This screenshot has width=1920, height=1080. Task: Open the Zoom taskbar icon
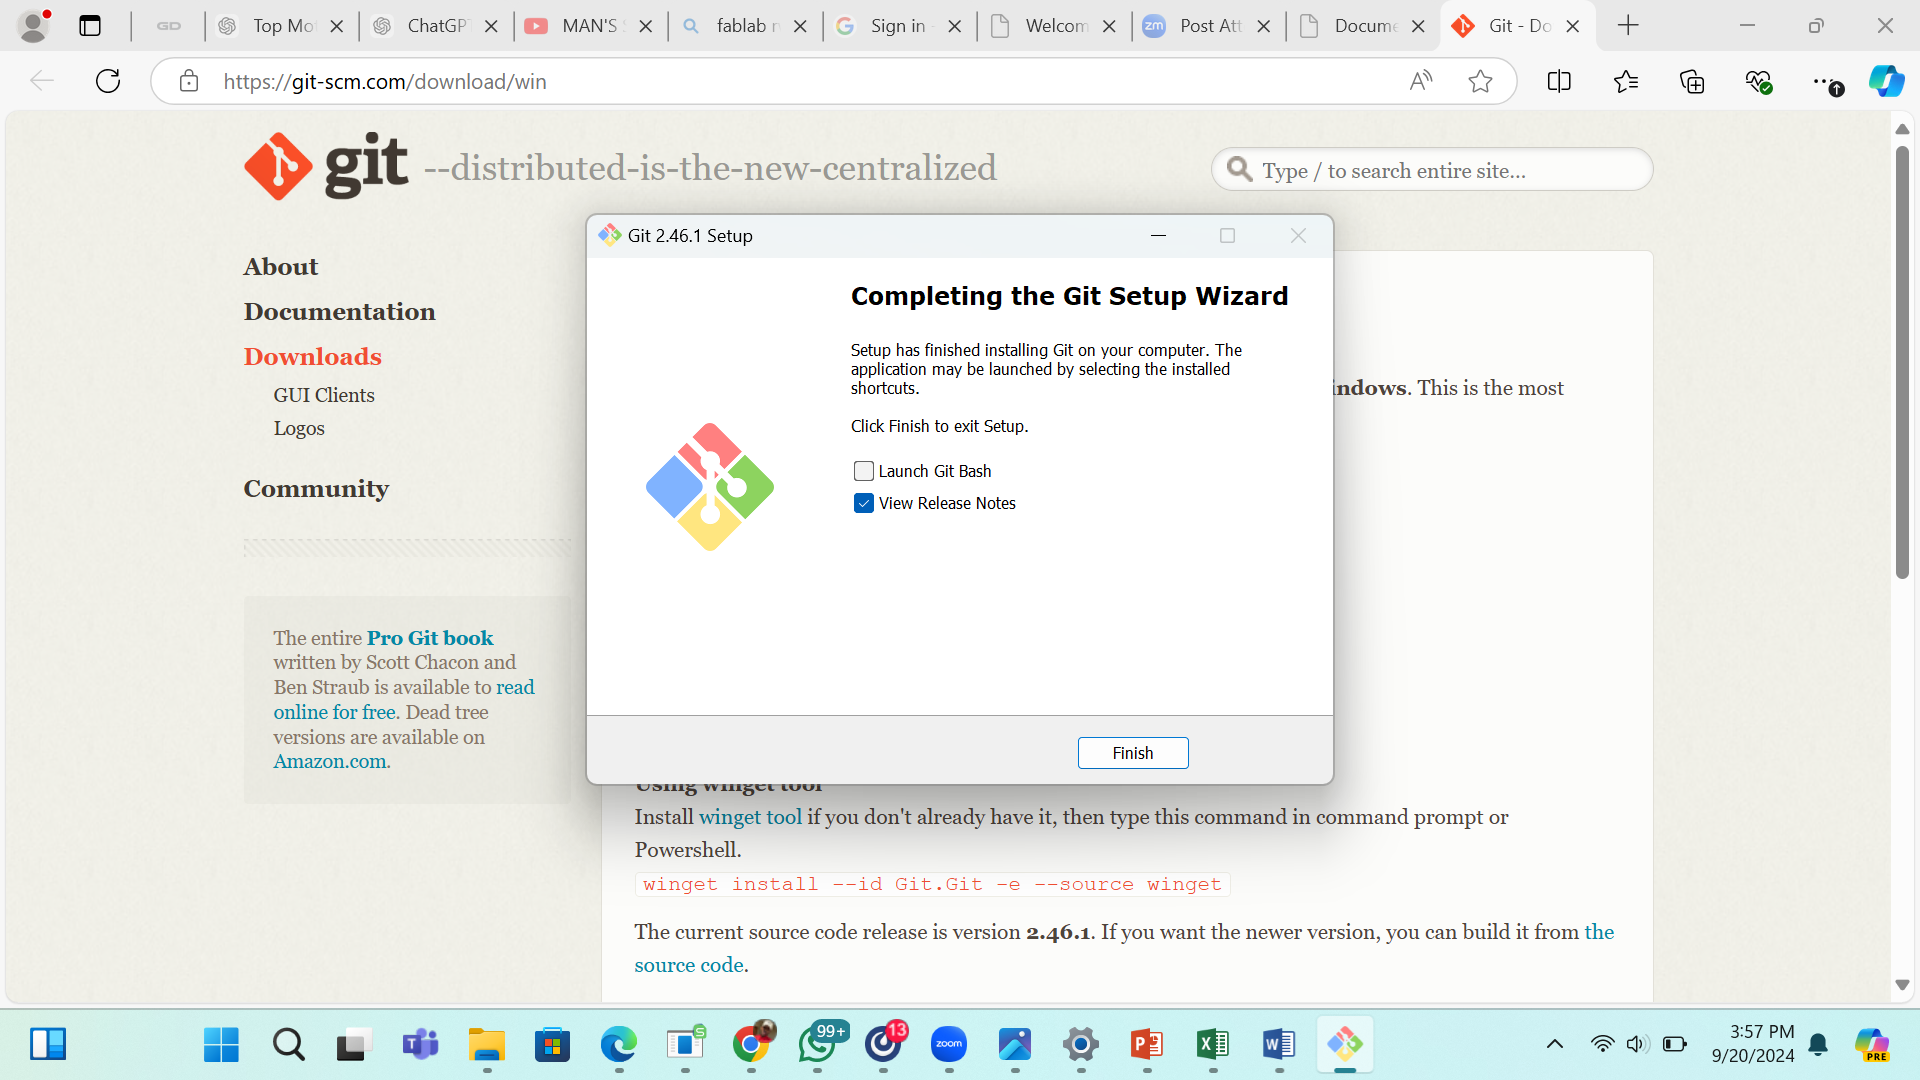pos(949,1045)
